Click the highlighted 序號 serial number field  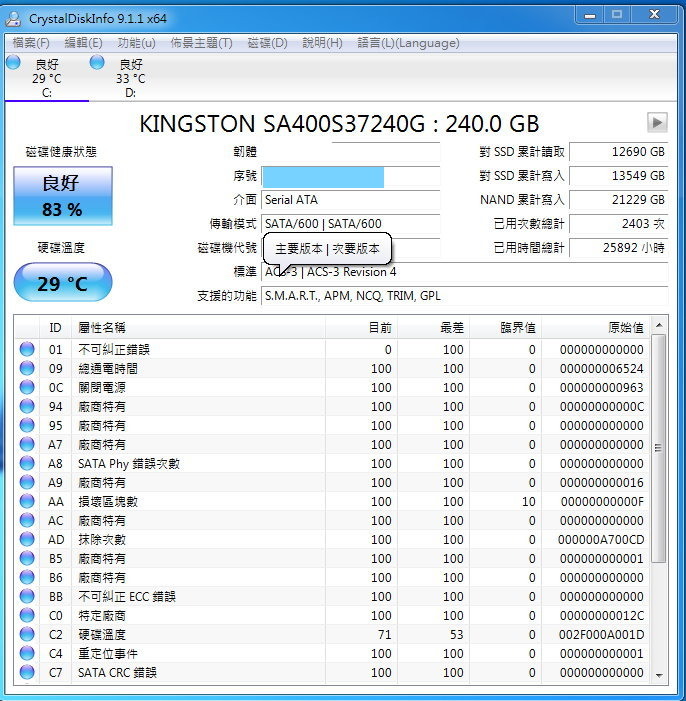(351, 176)
